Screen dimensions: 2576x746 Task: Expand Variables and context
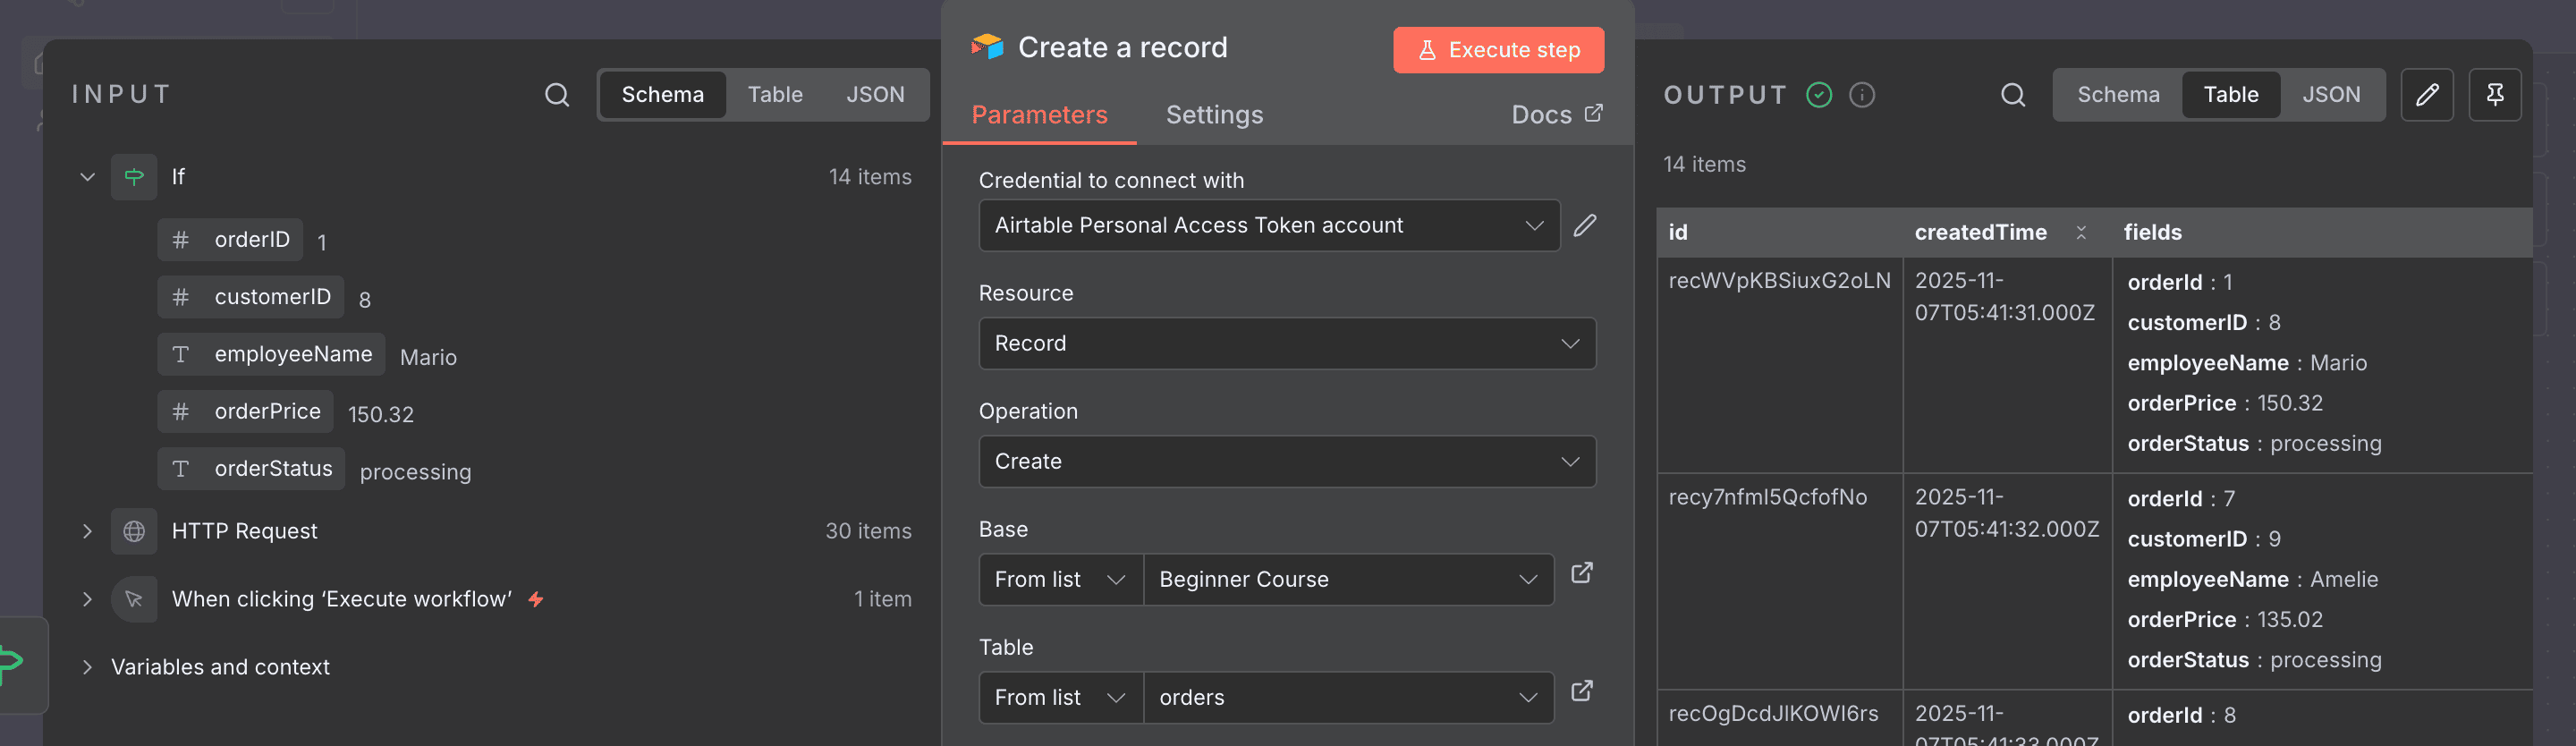click(87, 667)
